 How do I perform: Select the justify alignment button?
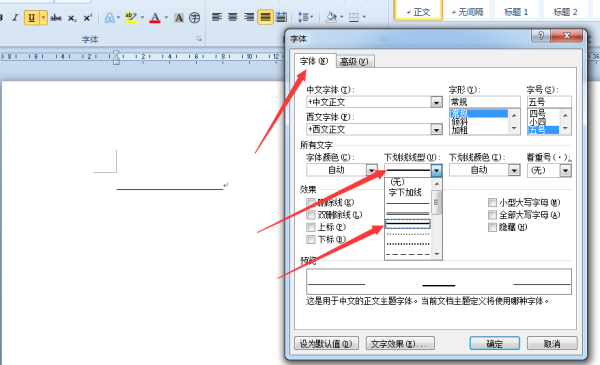tap(265, 17)
